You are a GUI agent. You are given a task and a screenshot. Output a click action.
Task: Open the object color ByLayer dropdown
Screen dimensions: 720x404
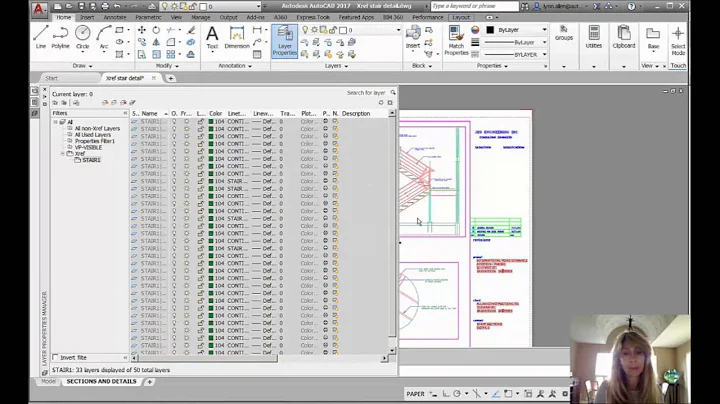(545, 30)
